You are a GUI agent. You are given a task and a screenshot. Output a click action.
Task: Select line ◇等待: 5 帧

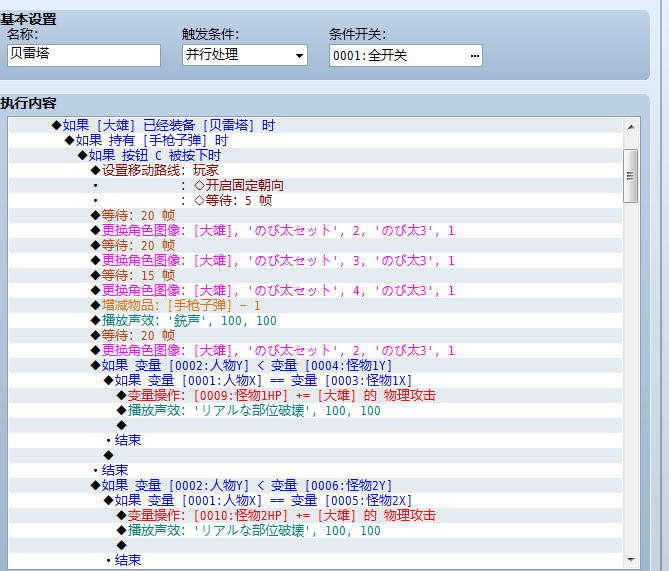(315, 200)
